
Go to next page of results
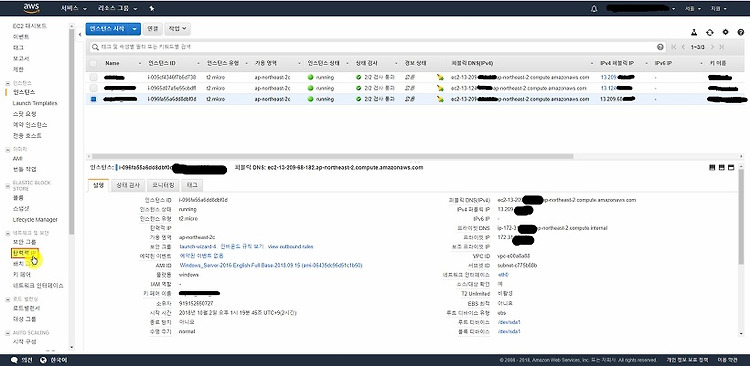(712, 47)
